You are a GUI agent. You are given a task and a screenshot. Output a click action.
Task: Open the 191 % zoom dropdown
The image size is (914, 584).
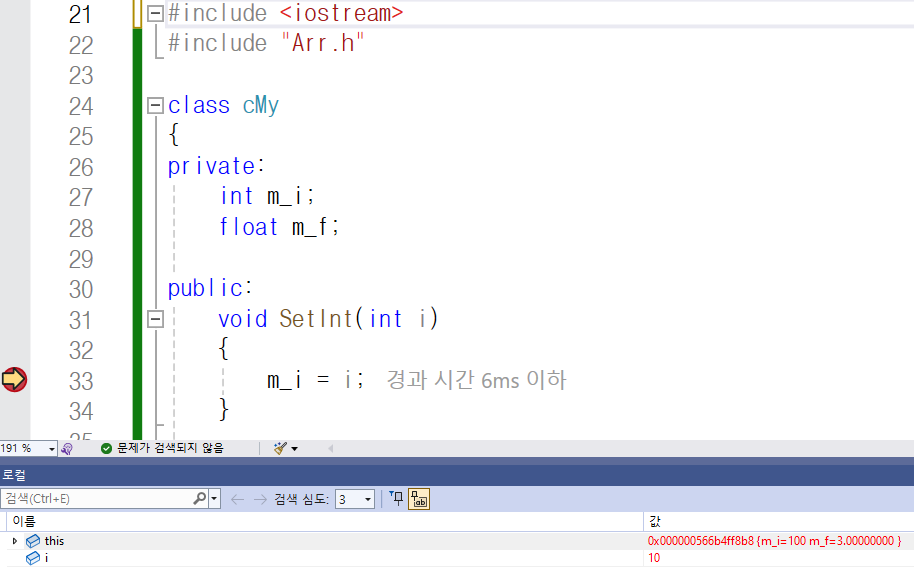coord(51,449)
